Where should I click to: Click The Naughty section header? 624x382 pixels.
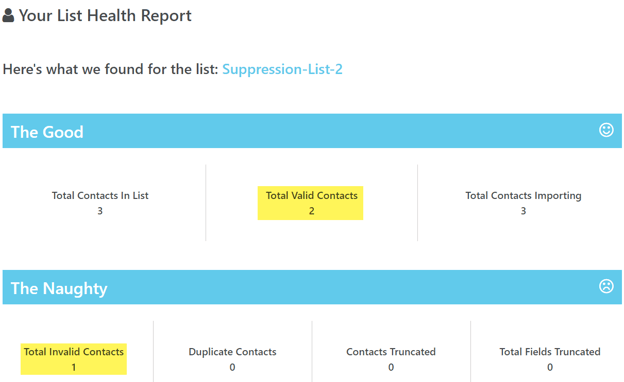(312, 287)
